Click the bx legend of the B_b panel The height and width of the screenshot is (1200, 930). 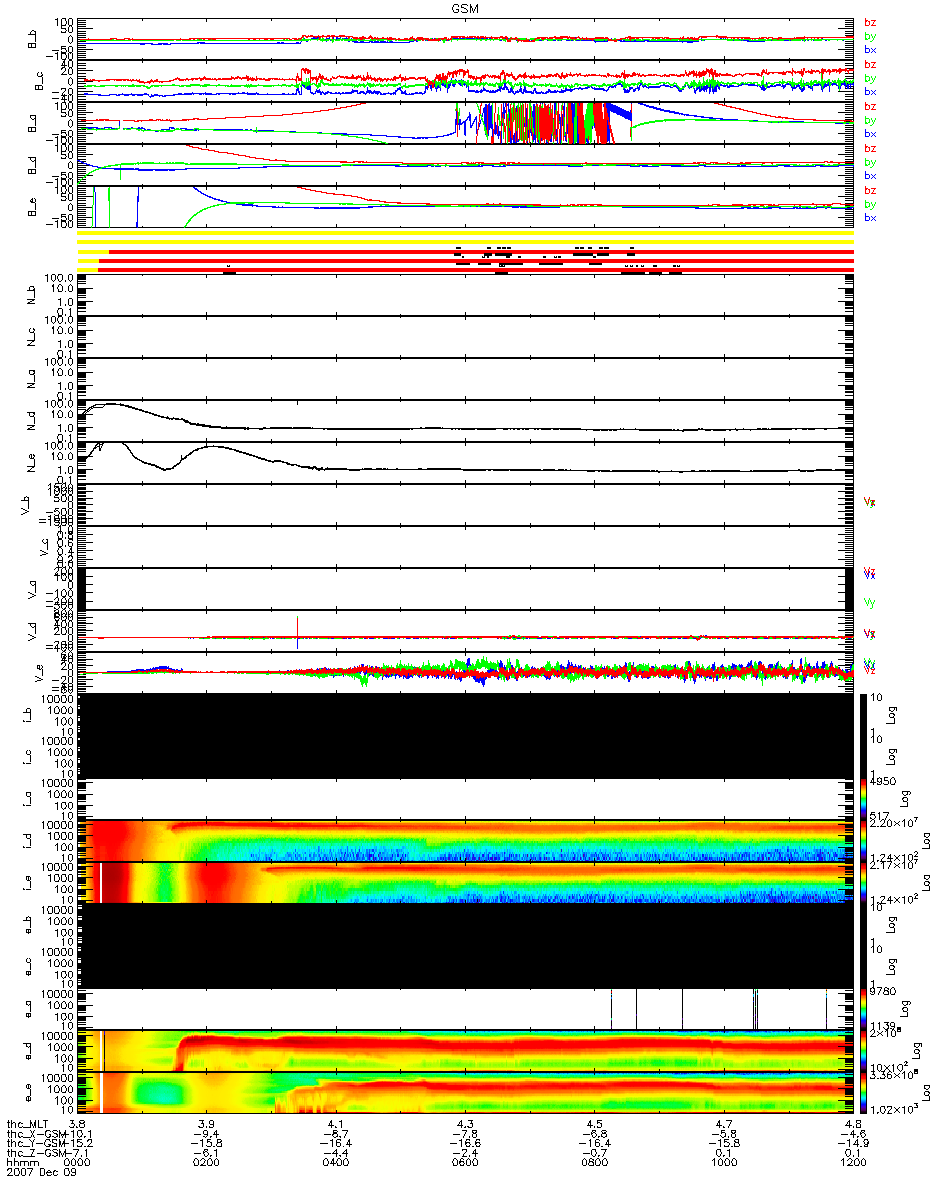(870, 49)
